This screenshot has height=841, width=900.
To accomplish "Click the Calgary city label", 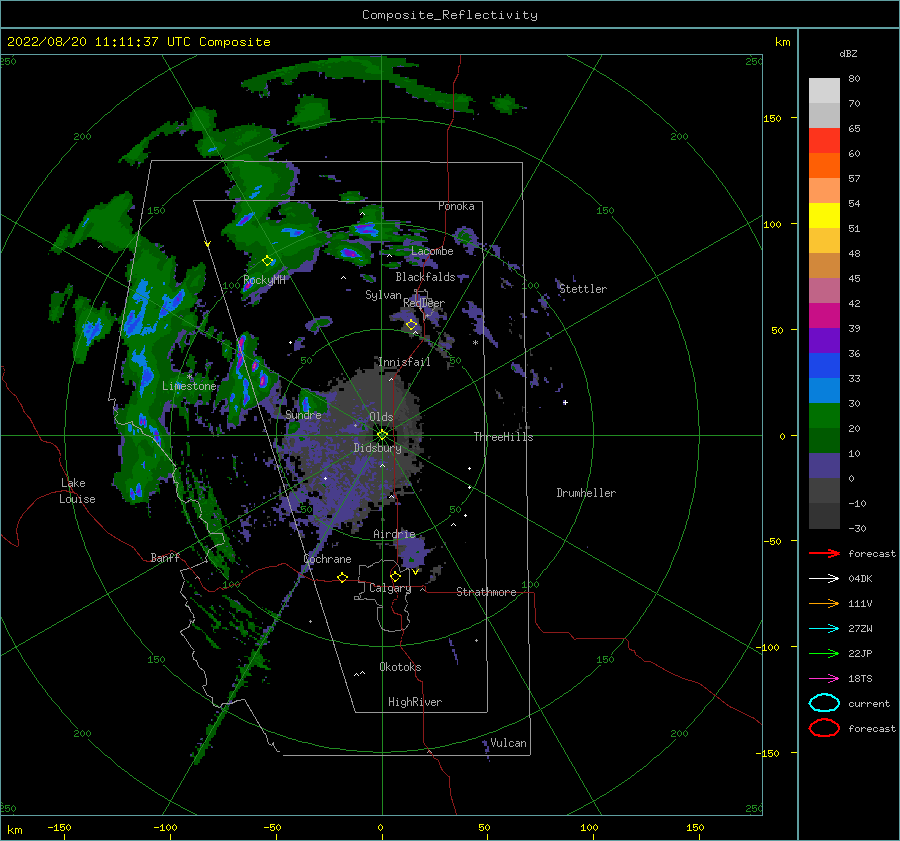I will click(390, 588).
